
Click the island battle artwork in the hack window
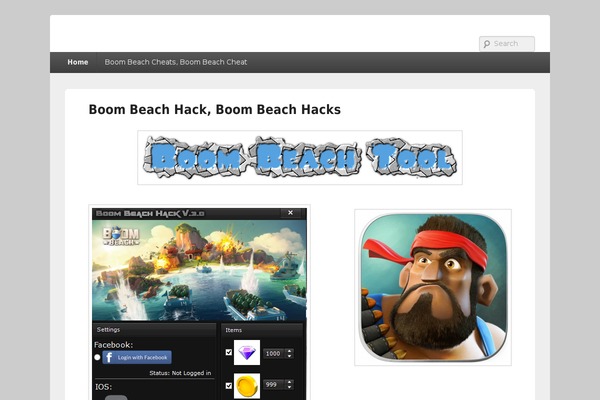click(199, 270)
